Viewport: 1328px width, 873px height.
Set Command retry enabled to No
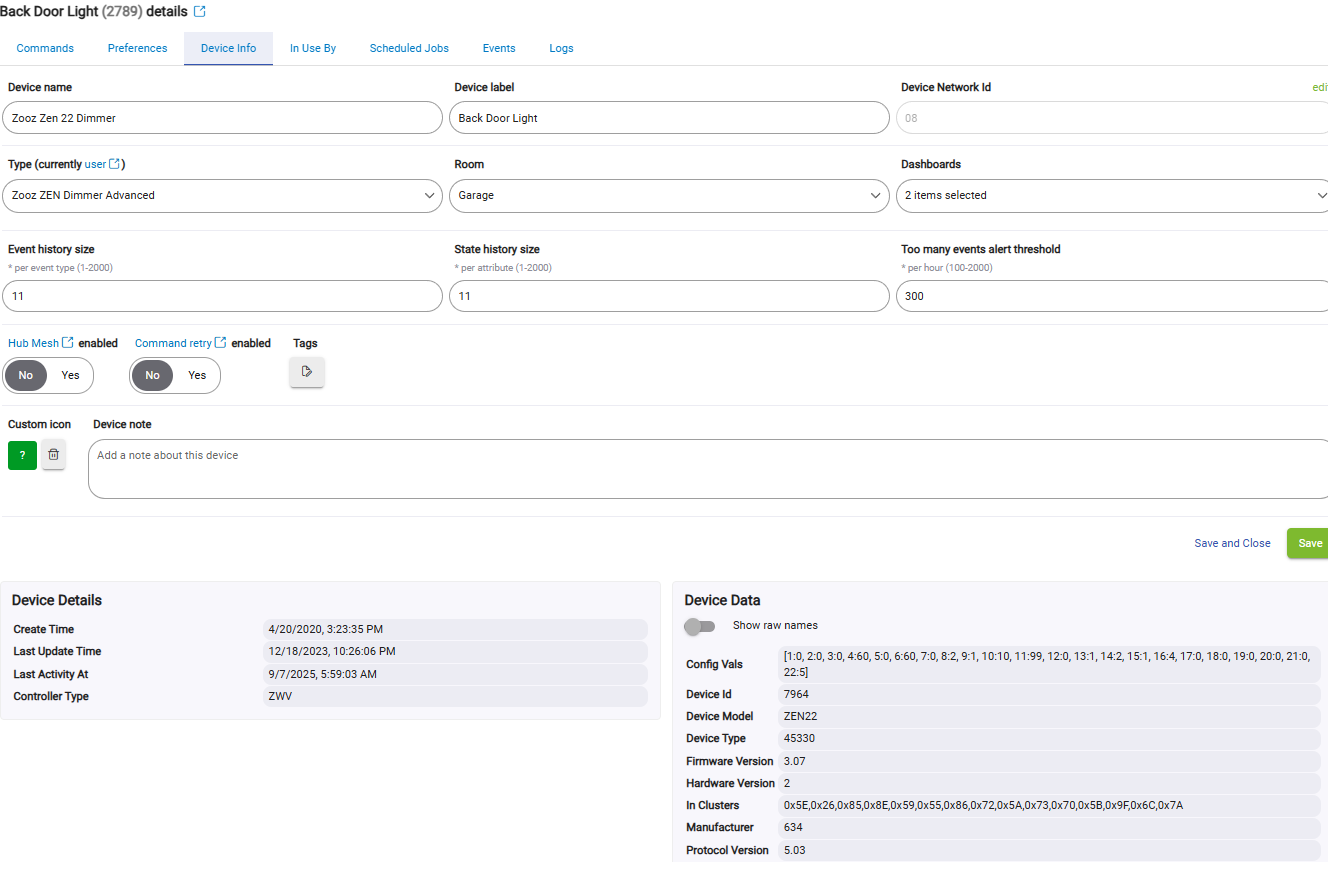click(x=152, y=375)
